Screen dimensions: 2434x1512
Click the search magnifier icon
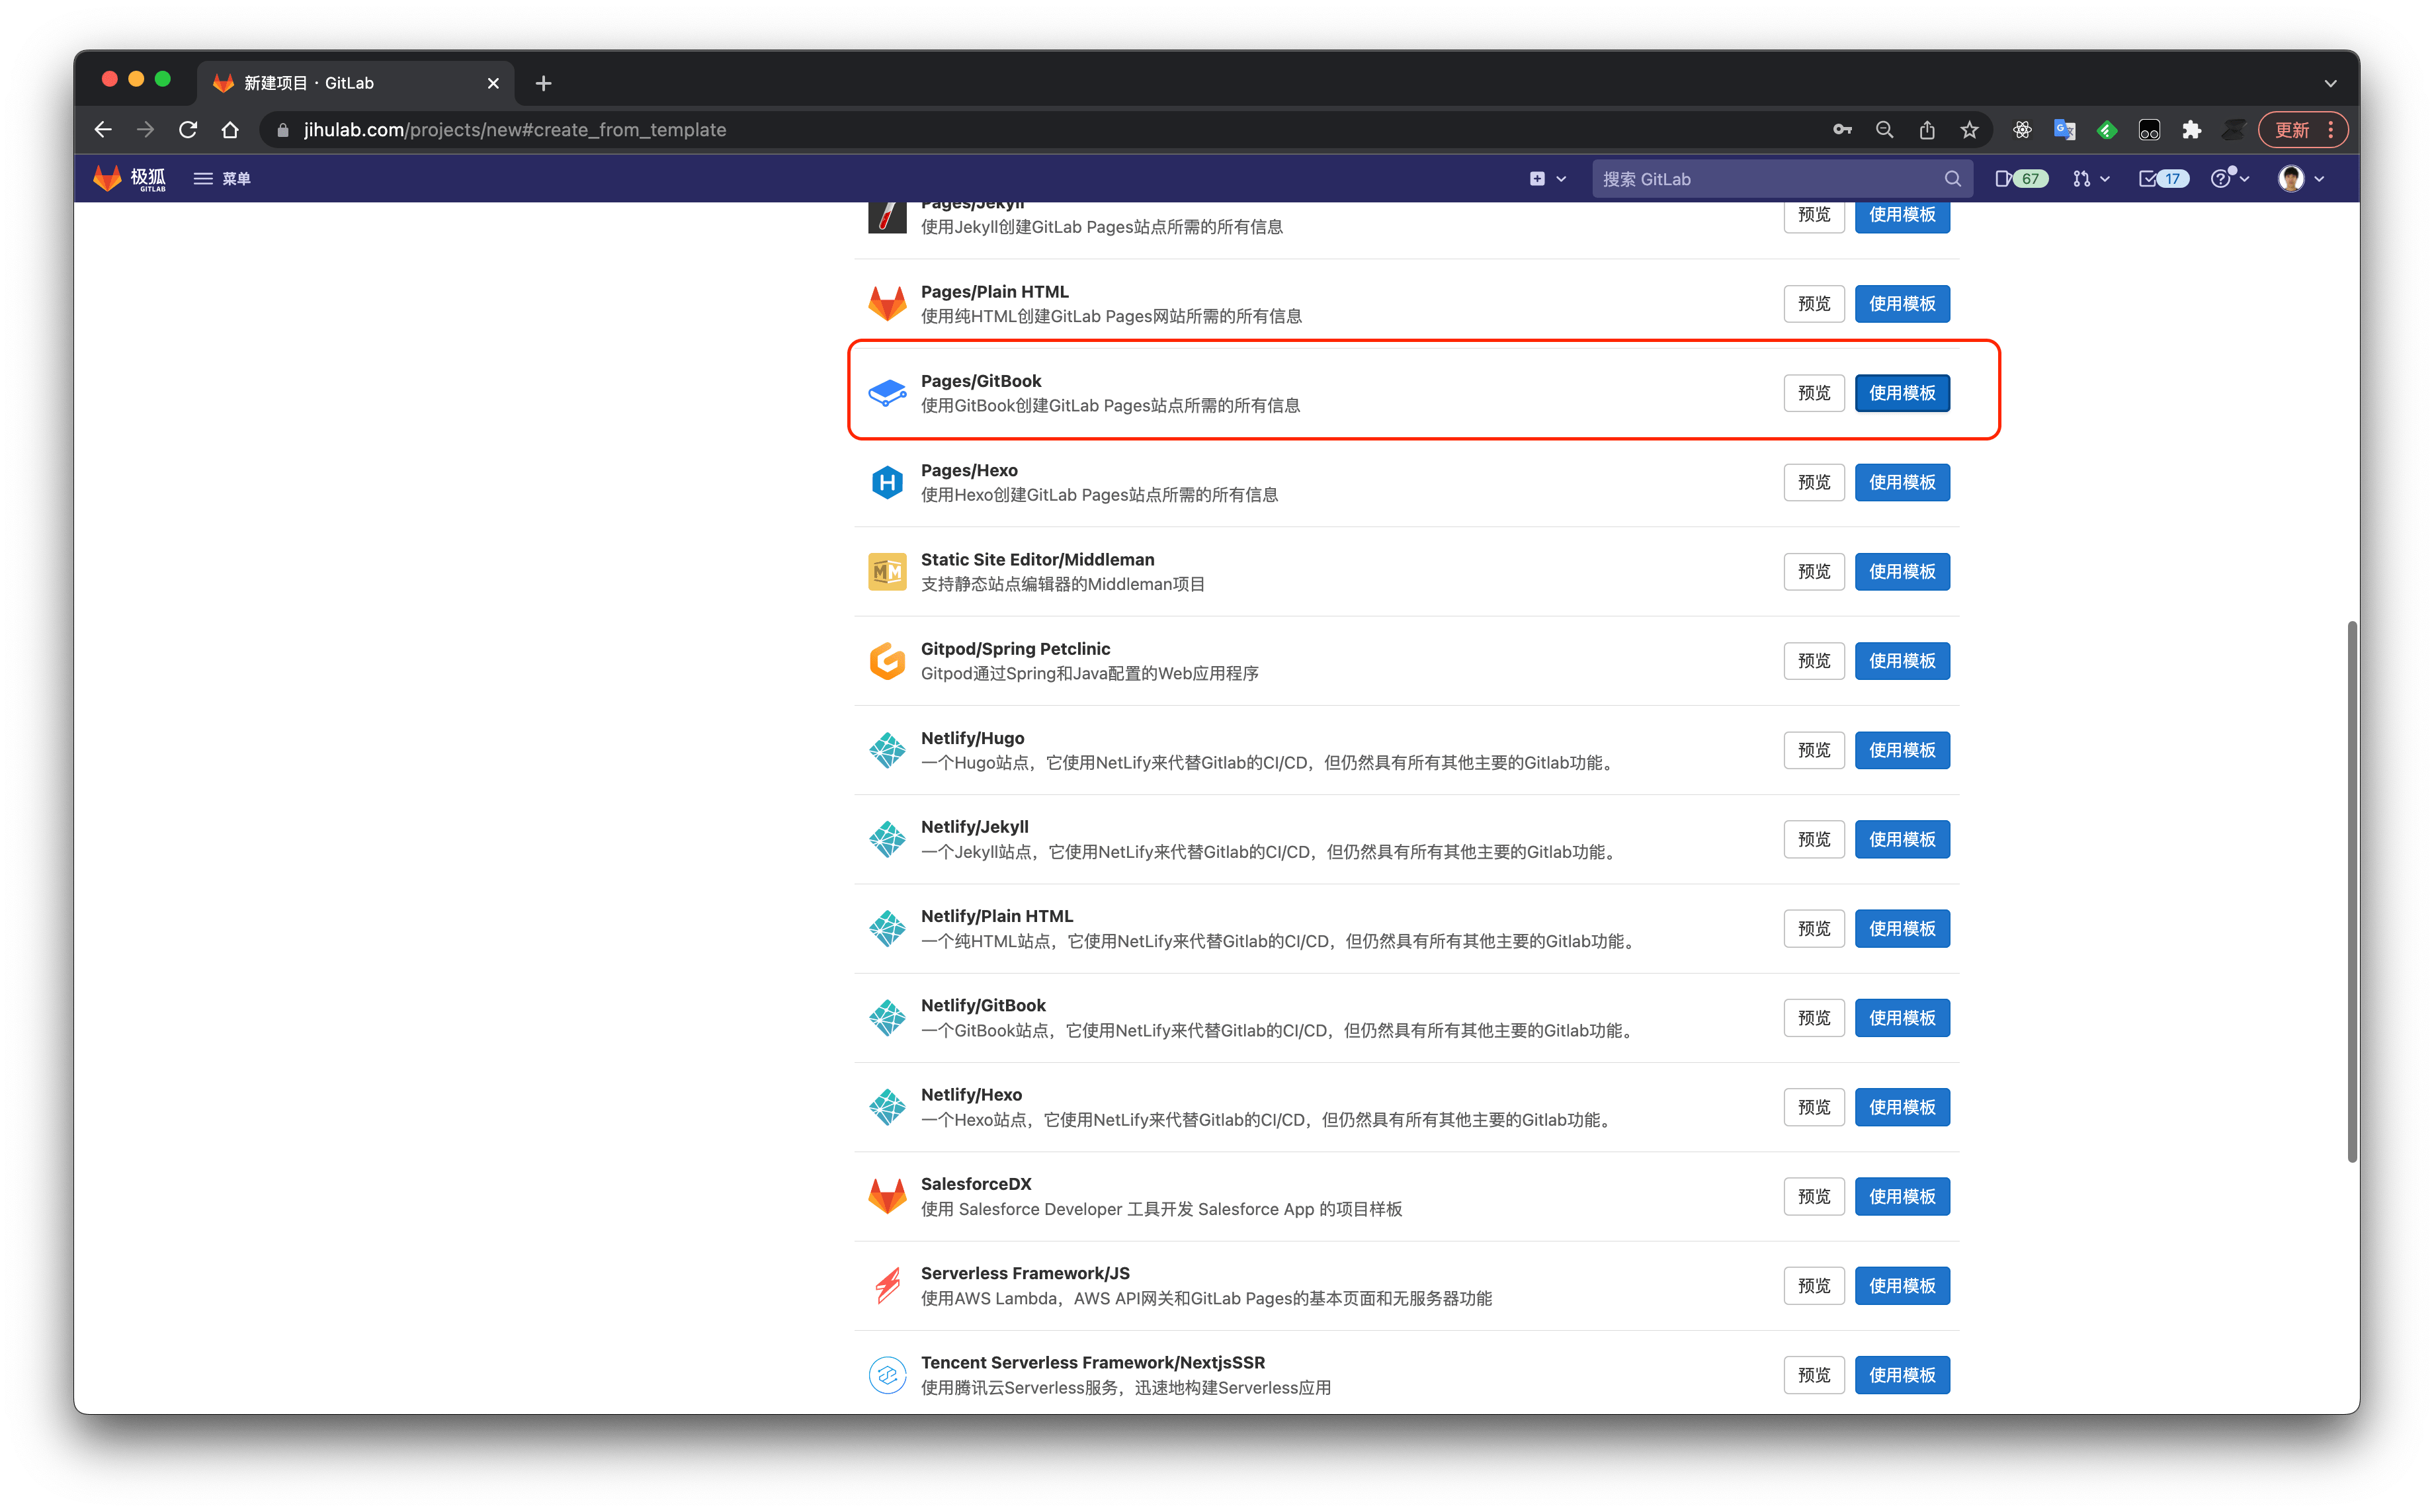point(1952,178)
